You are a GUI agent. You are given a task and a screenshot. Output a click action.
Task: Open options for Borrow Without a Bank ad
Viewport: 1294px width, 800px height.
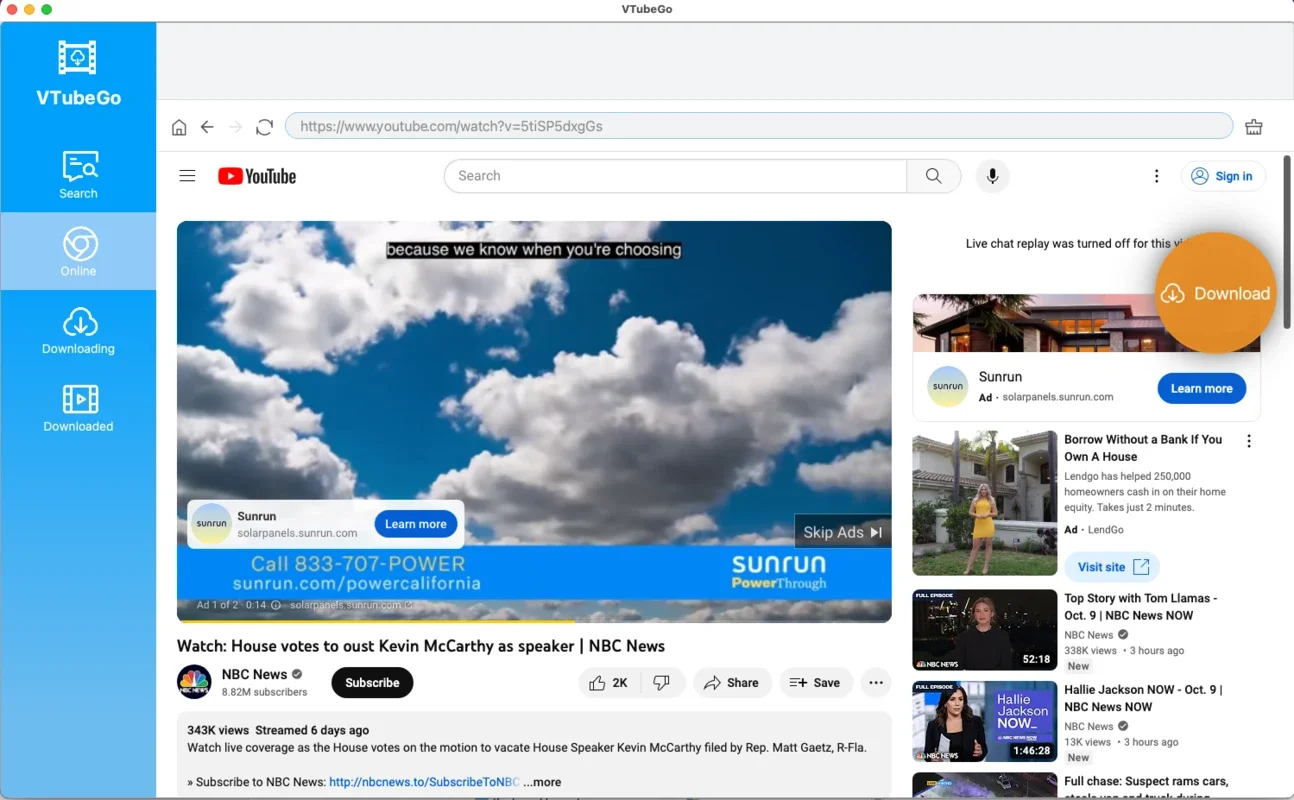tap(1249, 441)
